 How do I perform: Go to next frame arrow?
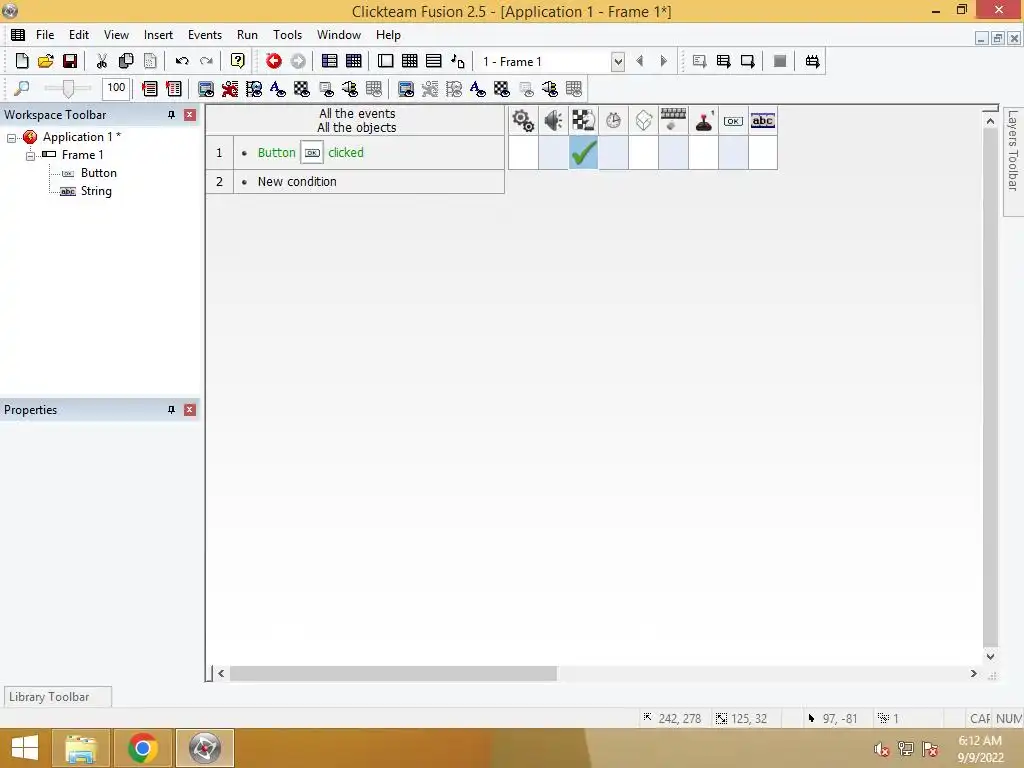[x=664, y=61]
